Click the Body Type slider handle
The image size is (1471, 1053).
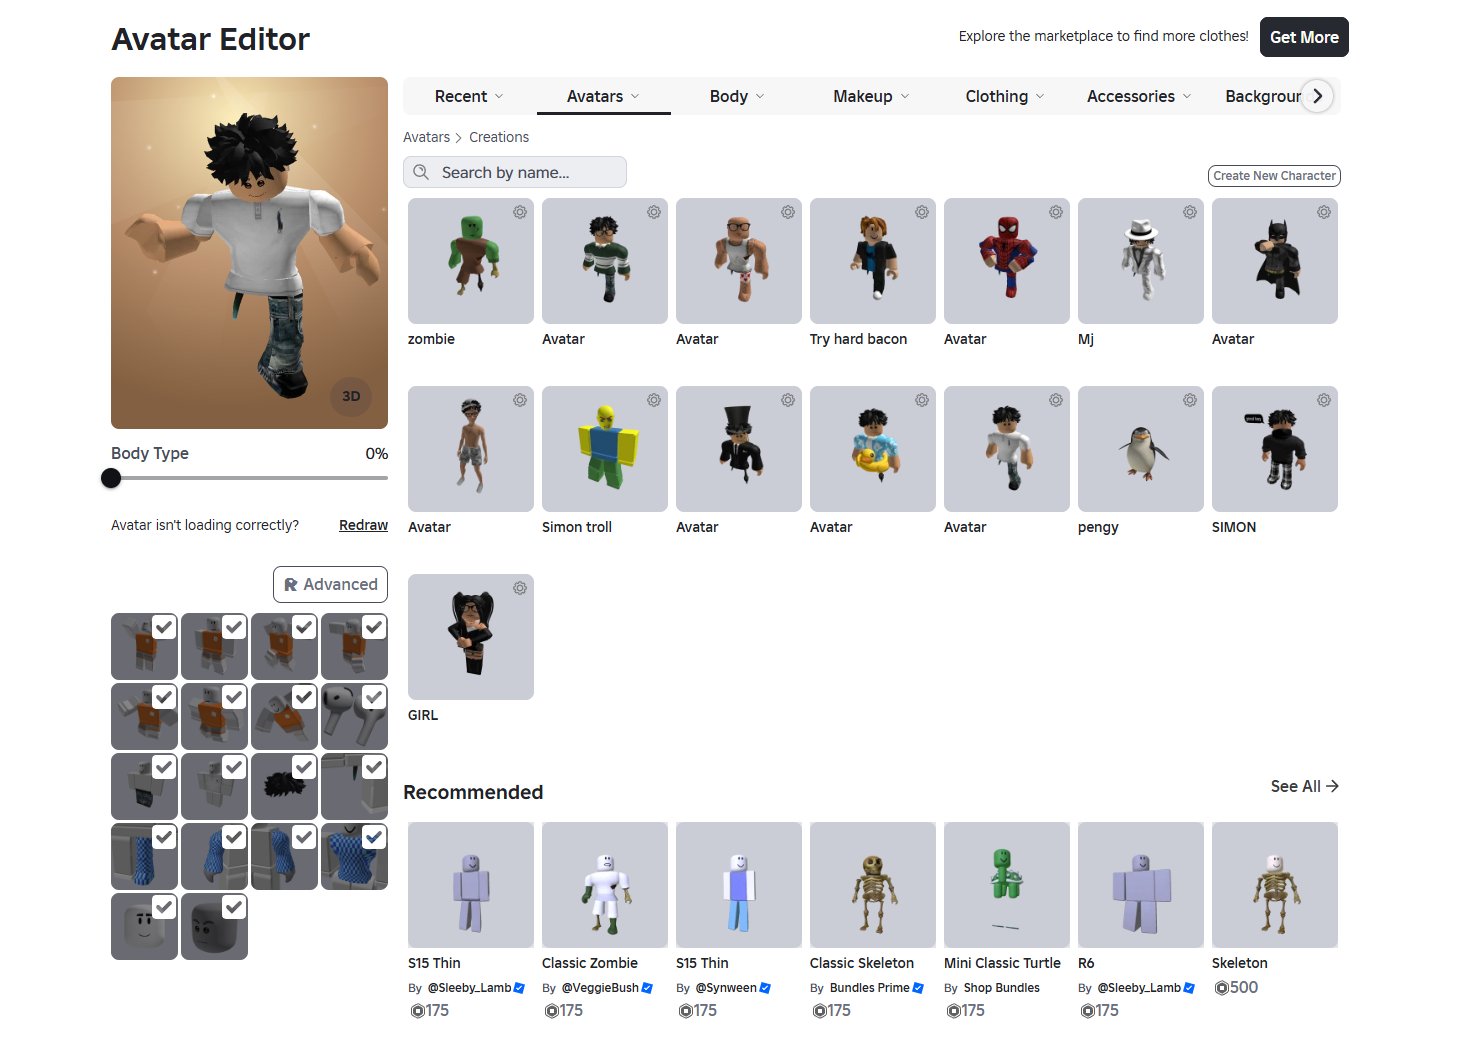[x=111, y=478]
